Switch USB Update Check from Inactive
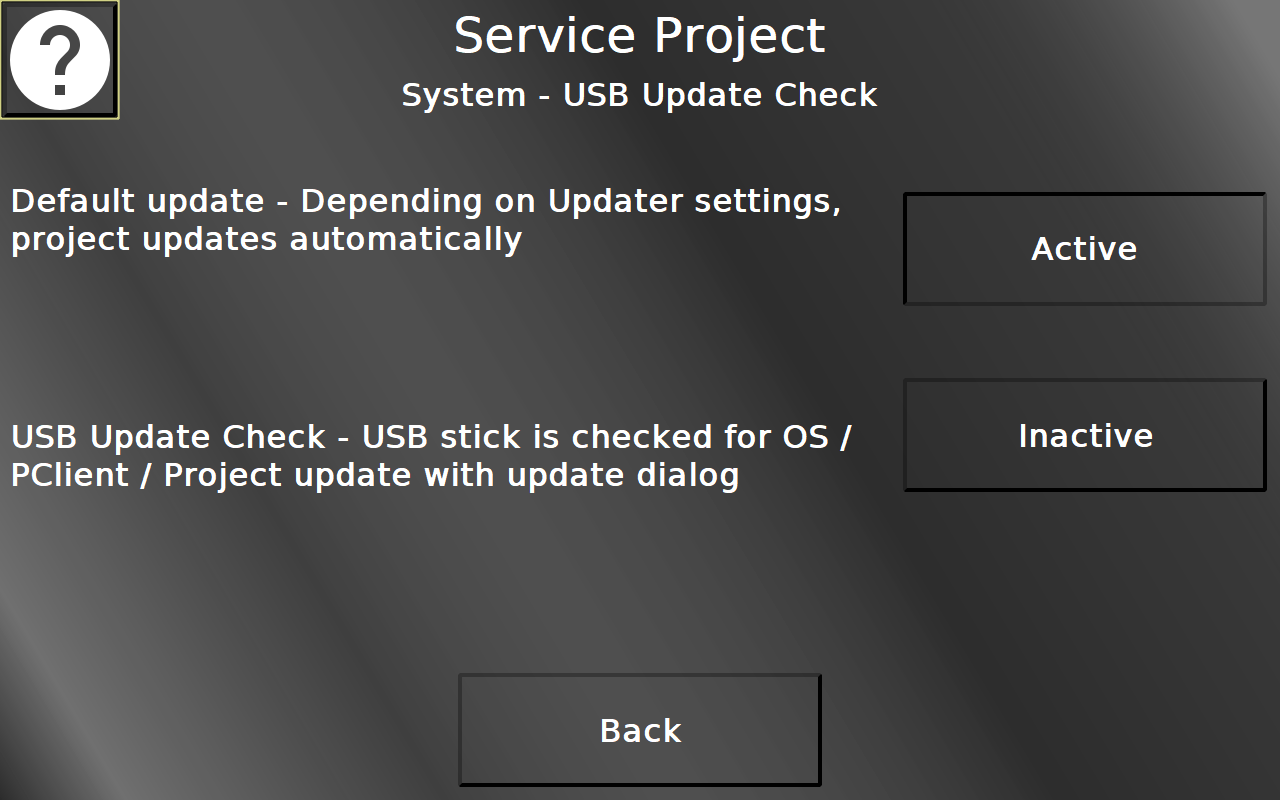The width and height of the screenshot is (1280, 800). [x=1084, y=435]
